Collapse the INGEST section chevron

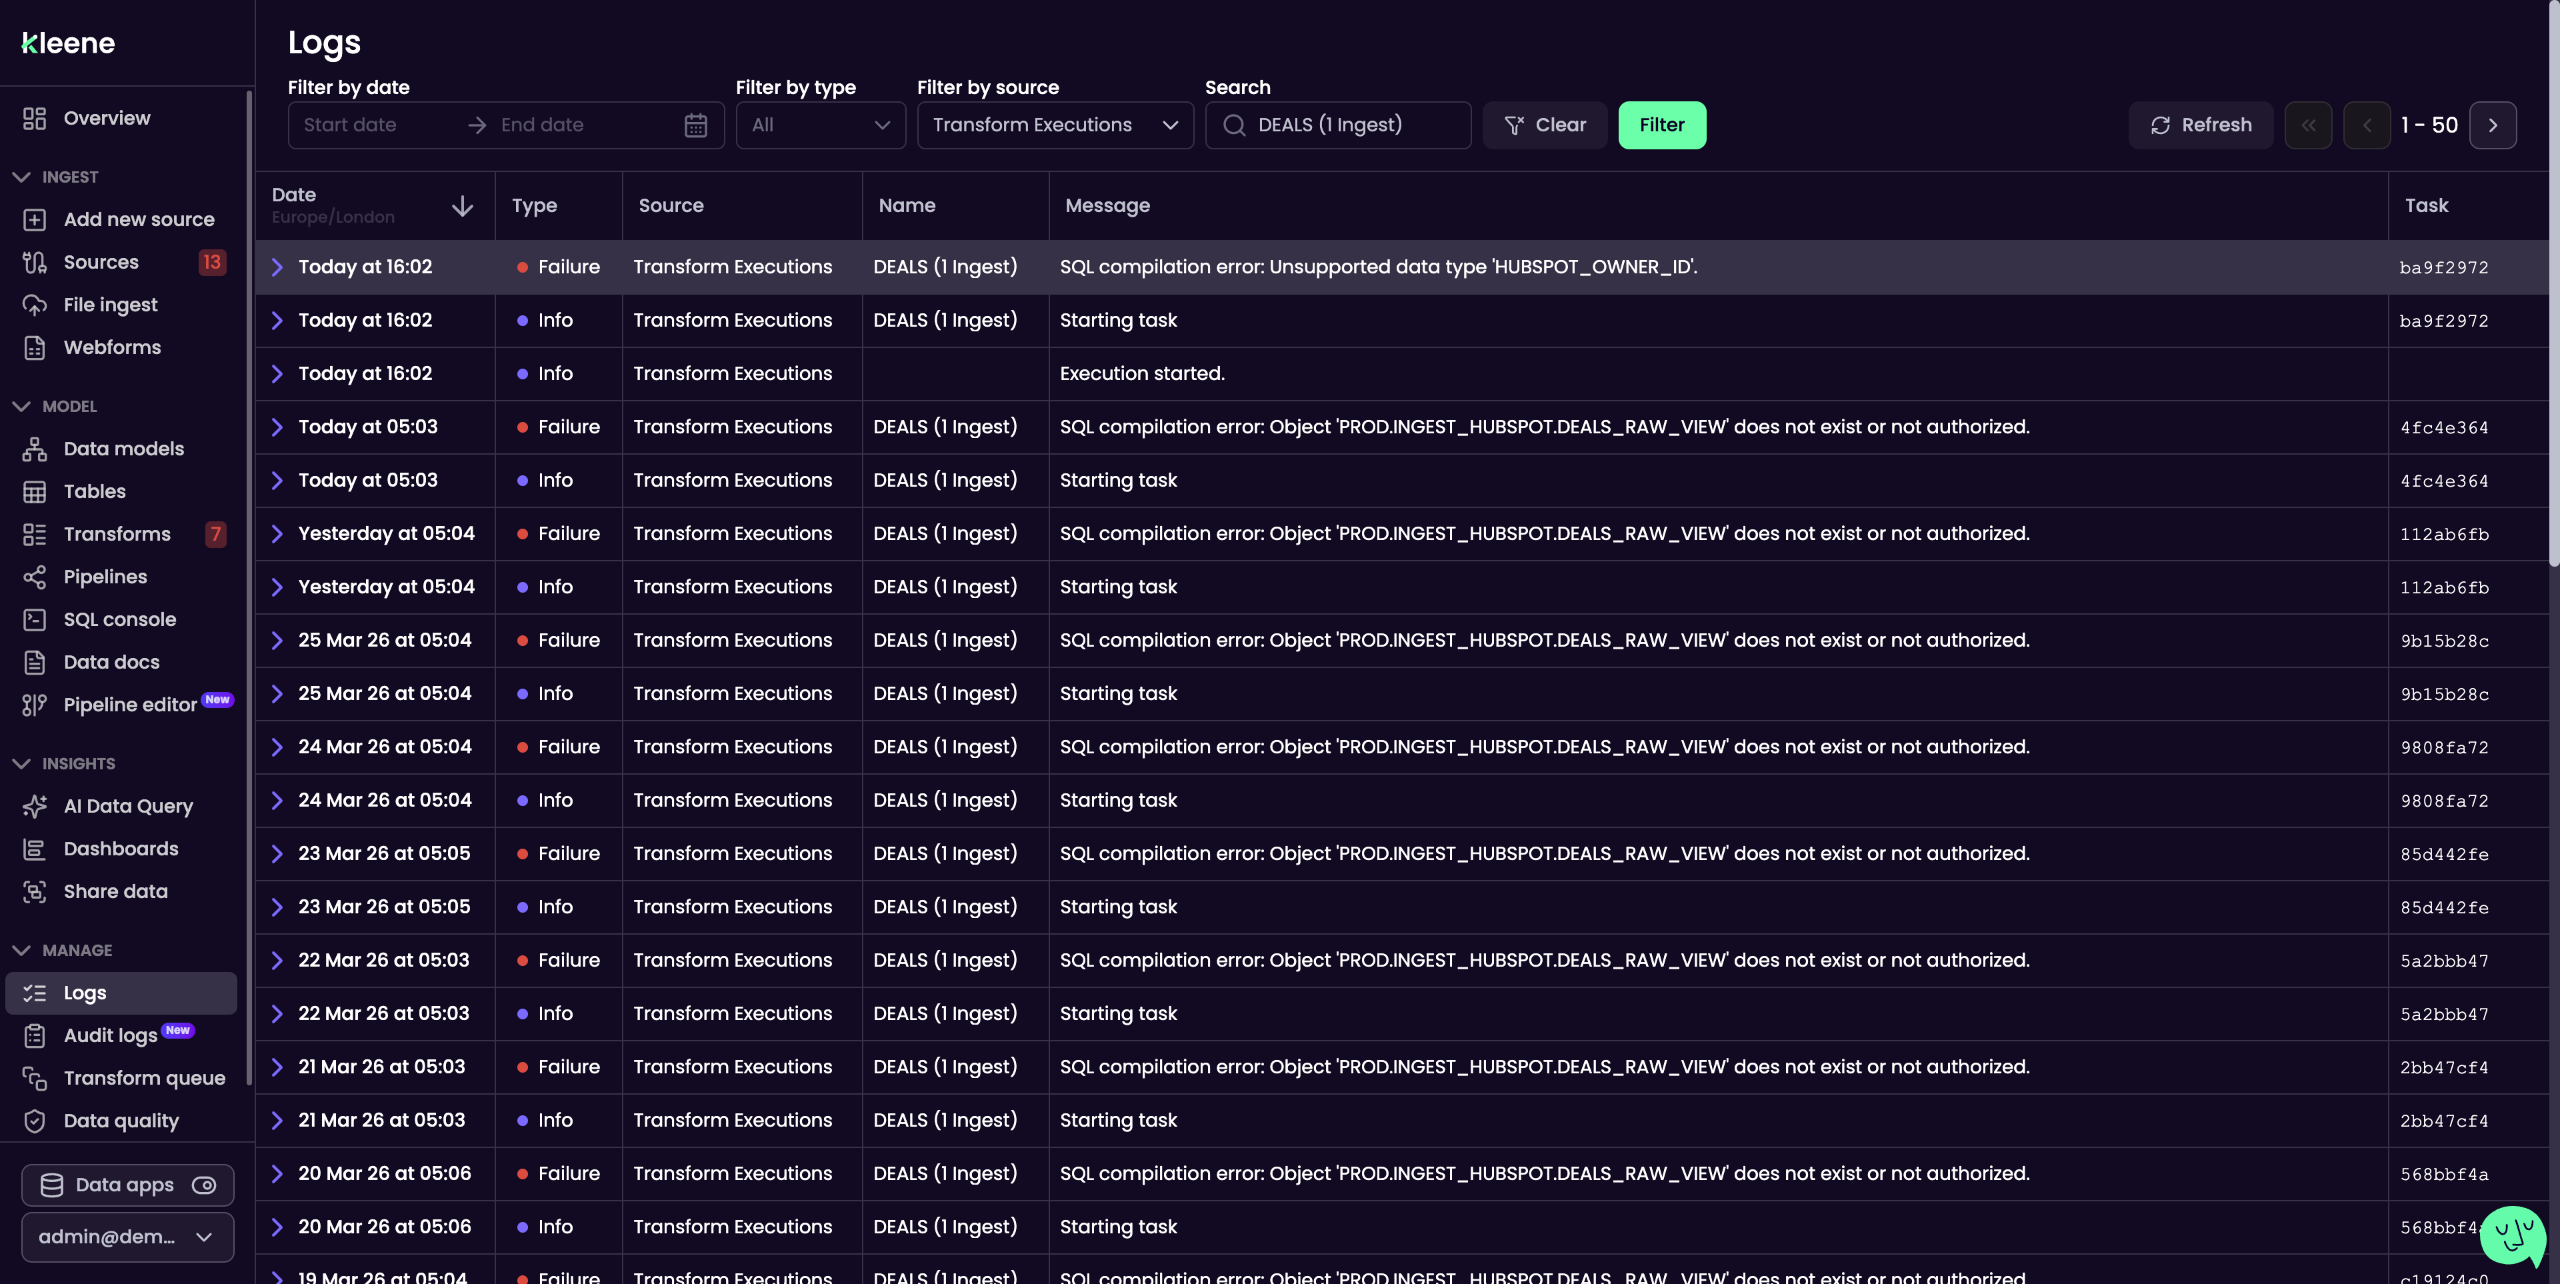pos(21,177)
